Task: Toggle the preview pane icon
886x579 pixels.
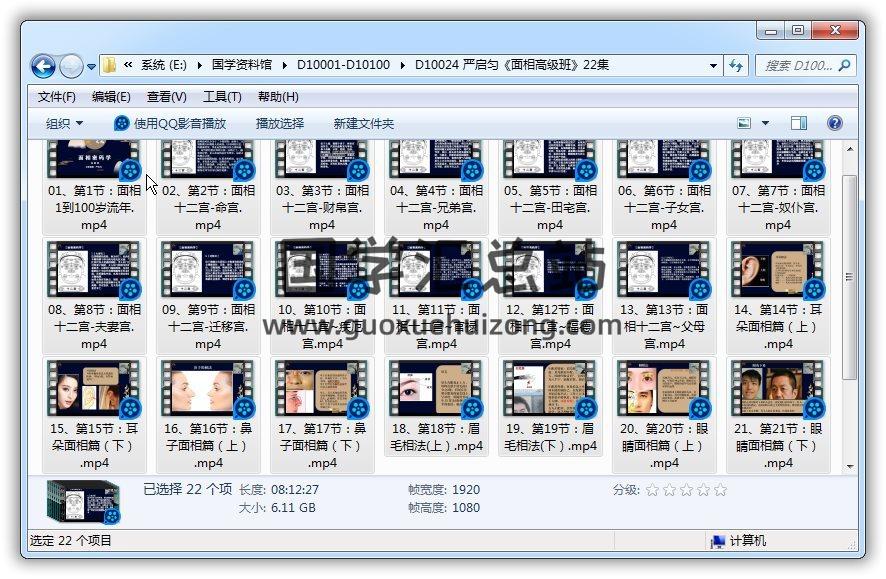Action: 798,123
